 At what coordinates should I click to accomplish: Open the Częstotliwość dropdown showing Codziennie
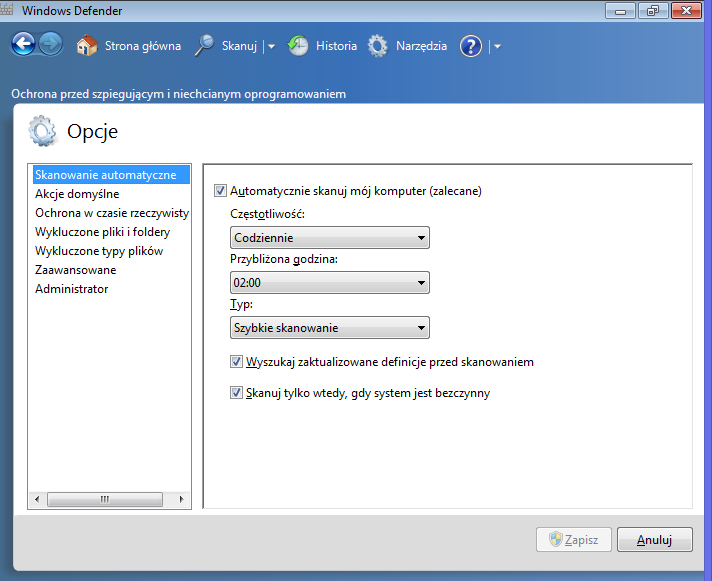330,237
